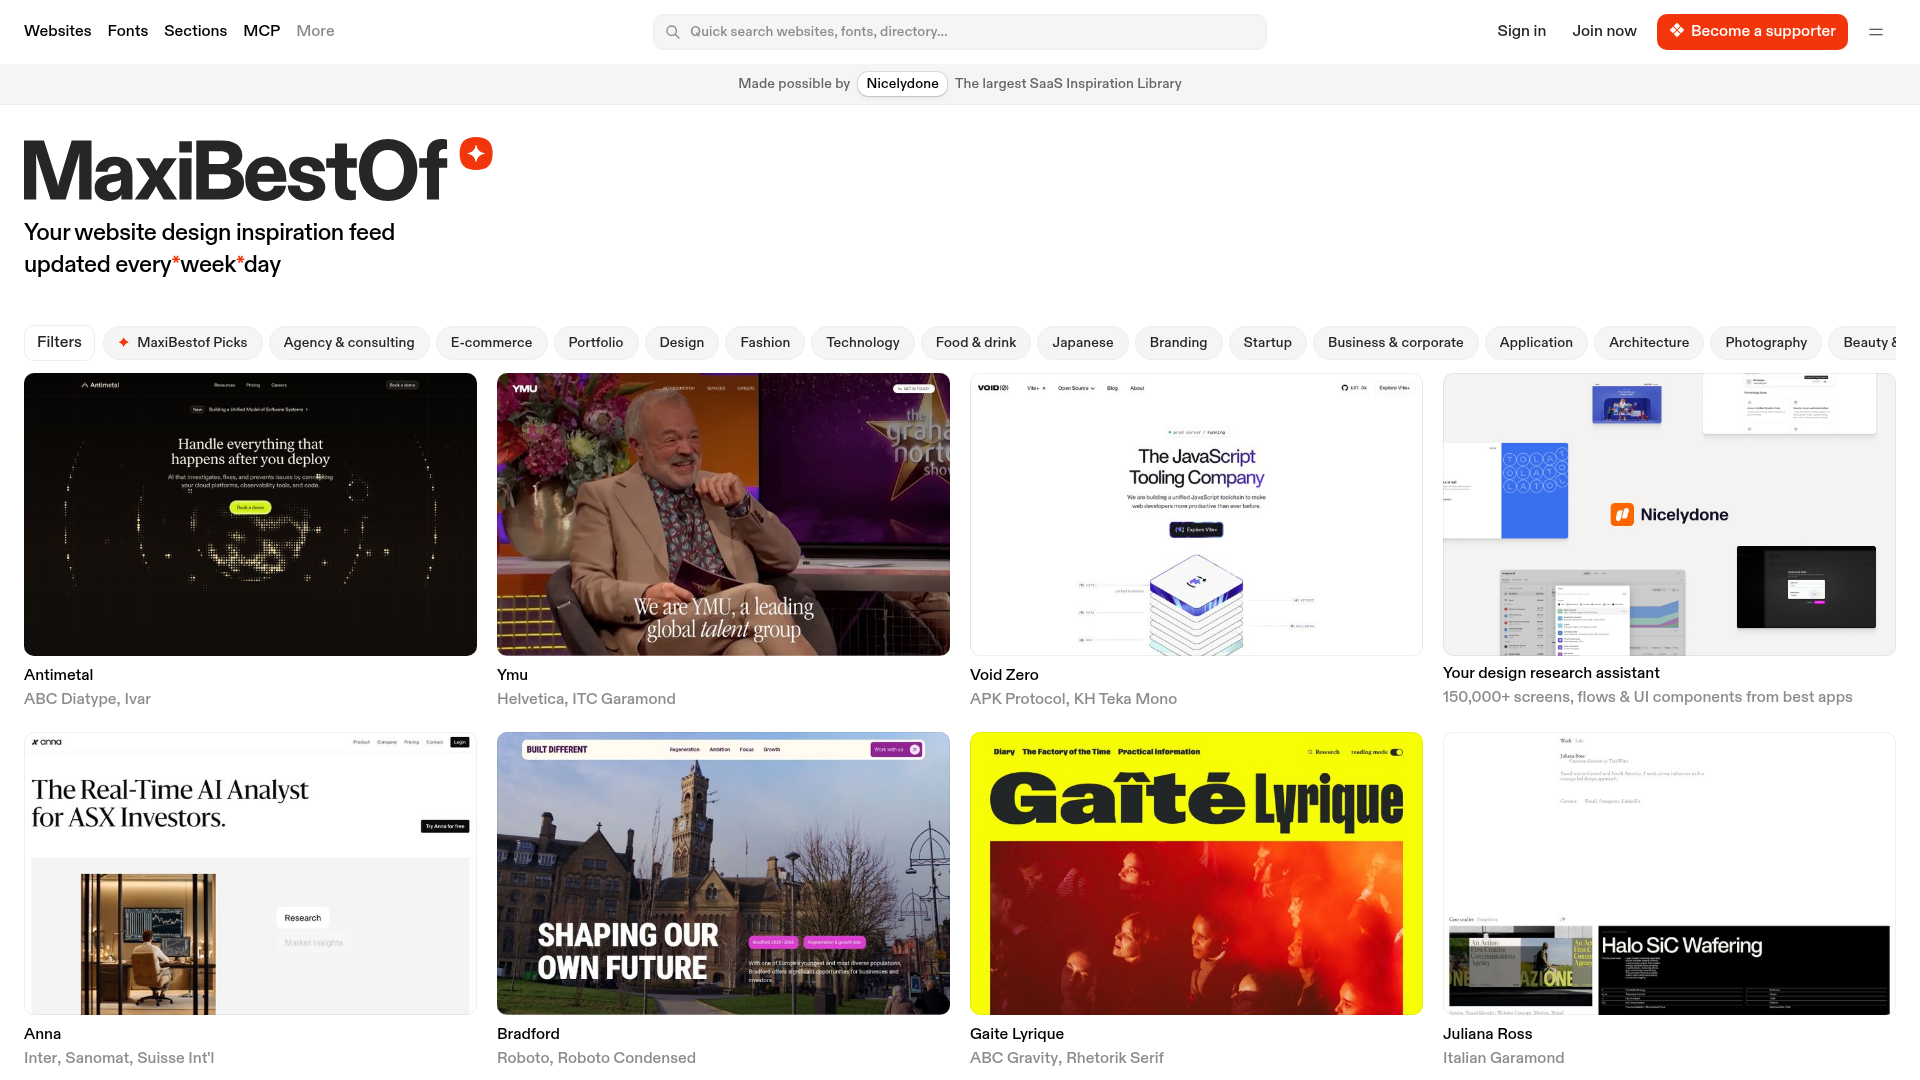Screen dimensions: 1920x1080
Task: Filter by Food & drink
Action: coord(976,342)
